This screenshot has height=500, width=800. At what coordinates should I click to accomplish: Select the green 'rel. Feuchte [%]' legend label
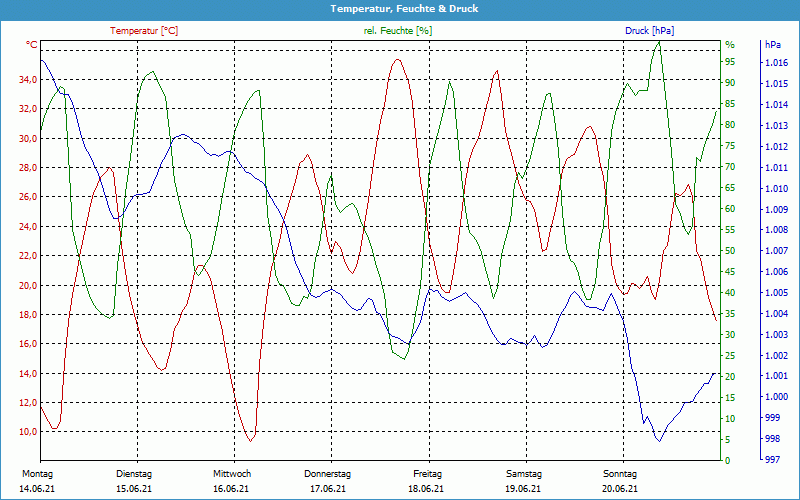click(x=397, y=31)
